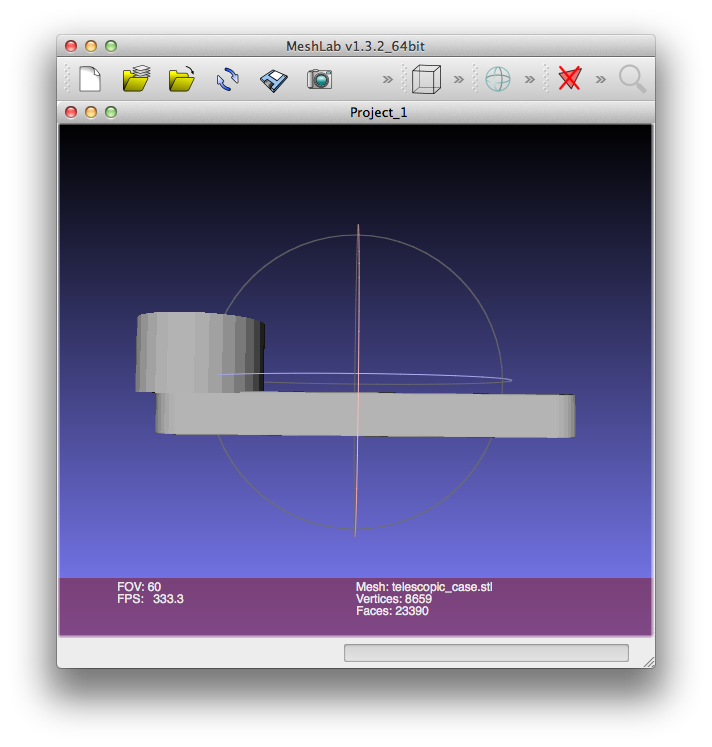Viewport: 712px width, 747px height.
Task: Expand overflow chevron after the globe icon
Action: click(530, 79)
